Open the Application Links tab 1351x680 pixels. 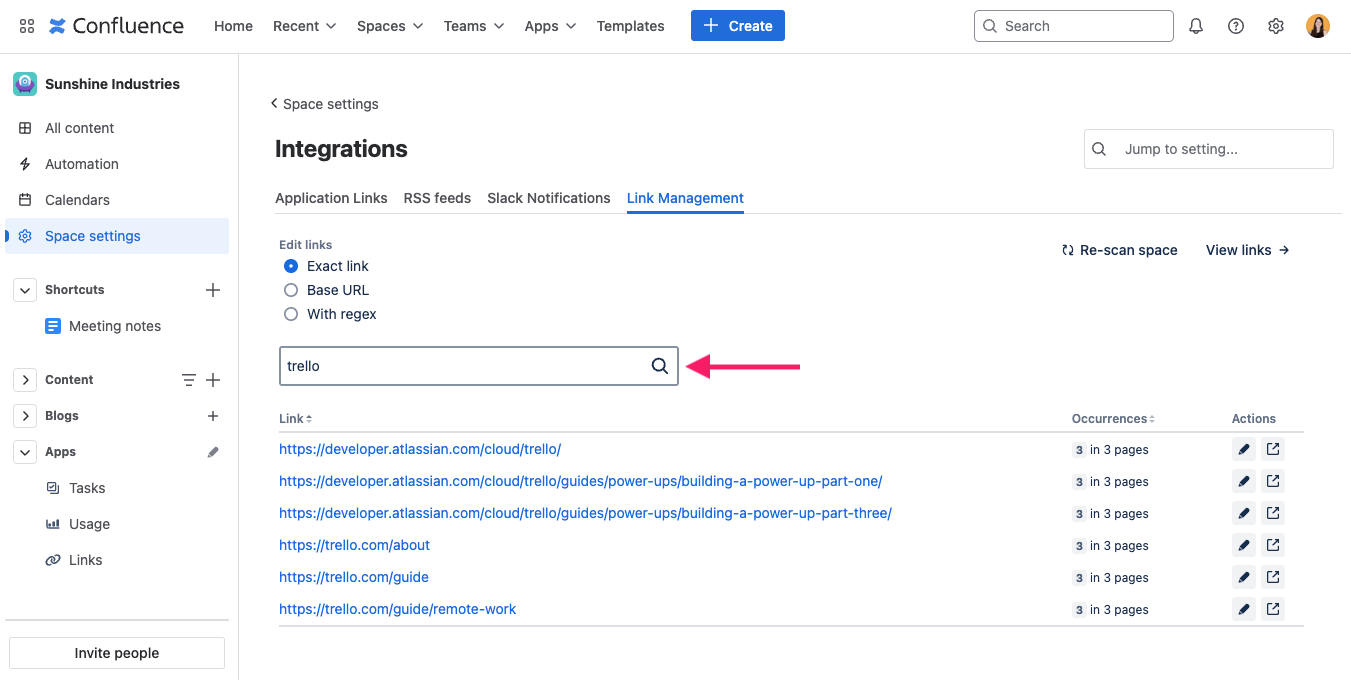click(331, 198)
